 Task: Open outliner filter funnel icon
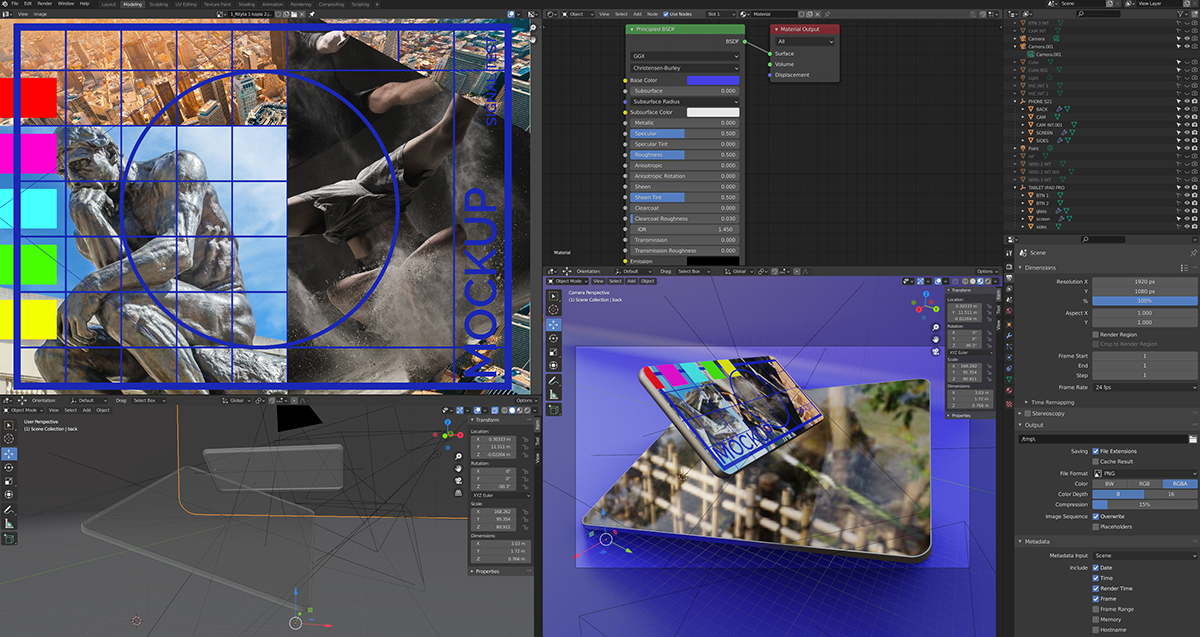click(x=1180, y=14)
